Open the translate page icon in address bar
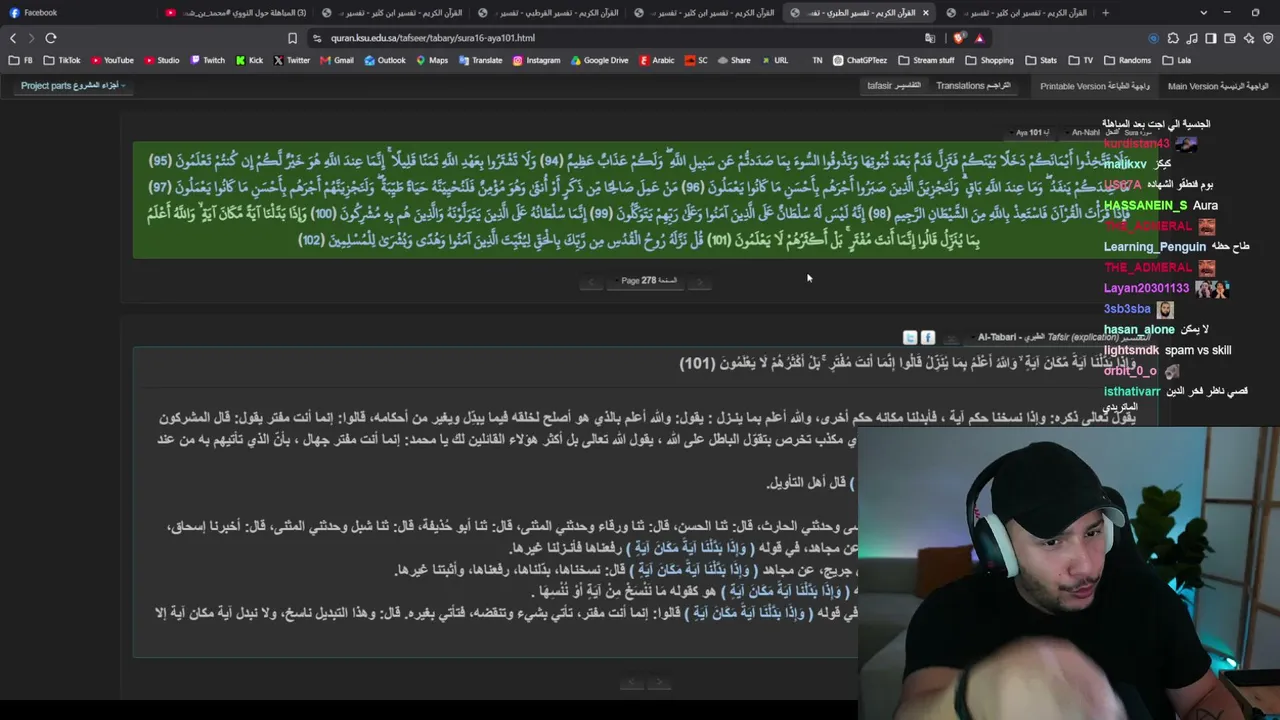This screenshot has width=1280, height=720. [x=930, y=38]
